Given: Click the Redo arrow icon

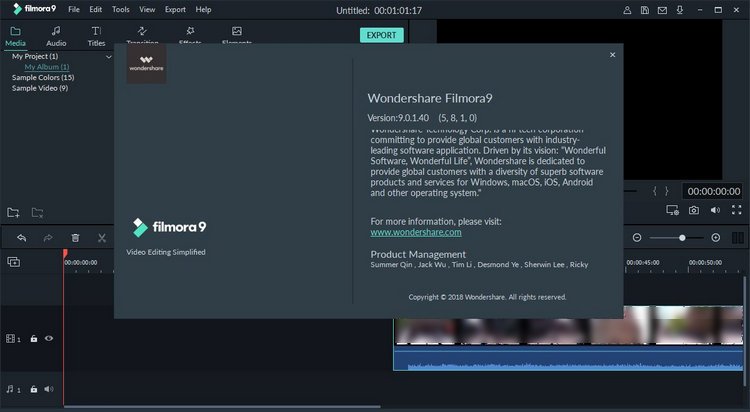Looking at the screenshot, I should tap(48, 238).
